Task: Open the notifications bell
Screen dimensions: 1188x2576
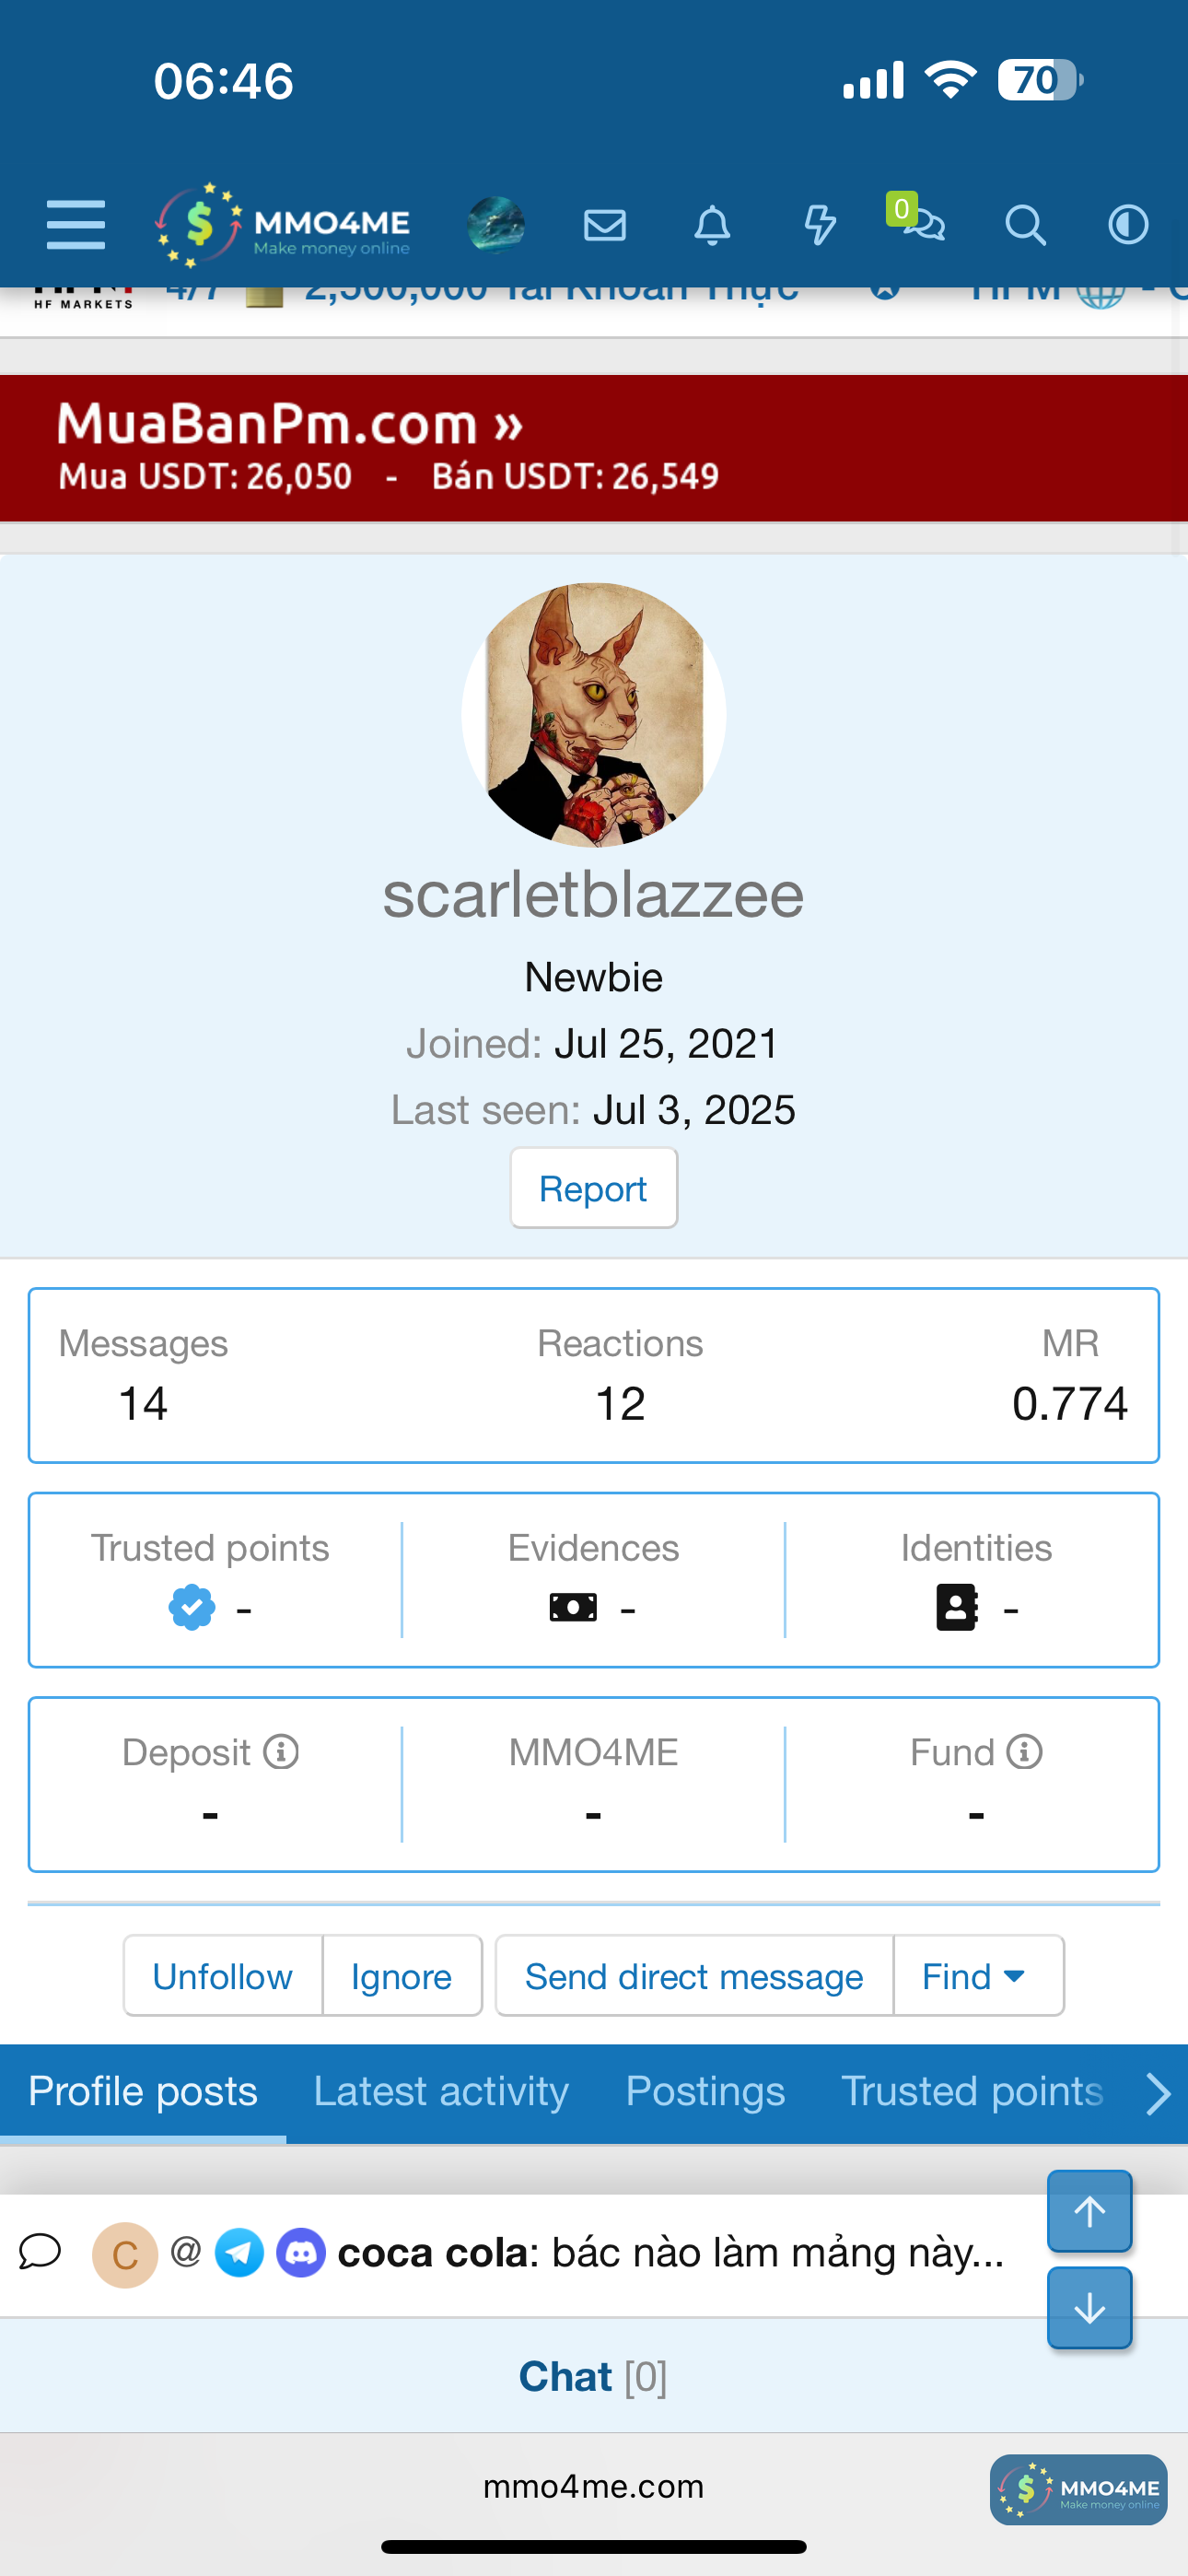Action: click(712, 225)
